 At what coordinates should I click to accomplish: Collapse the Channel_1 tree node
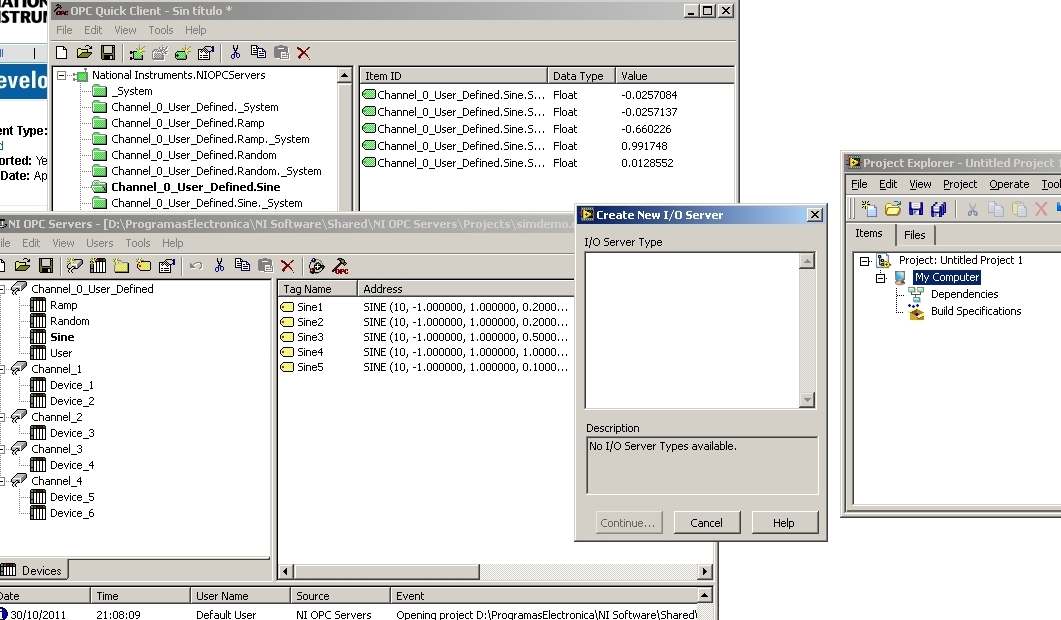[x=3, y=369]
